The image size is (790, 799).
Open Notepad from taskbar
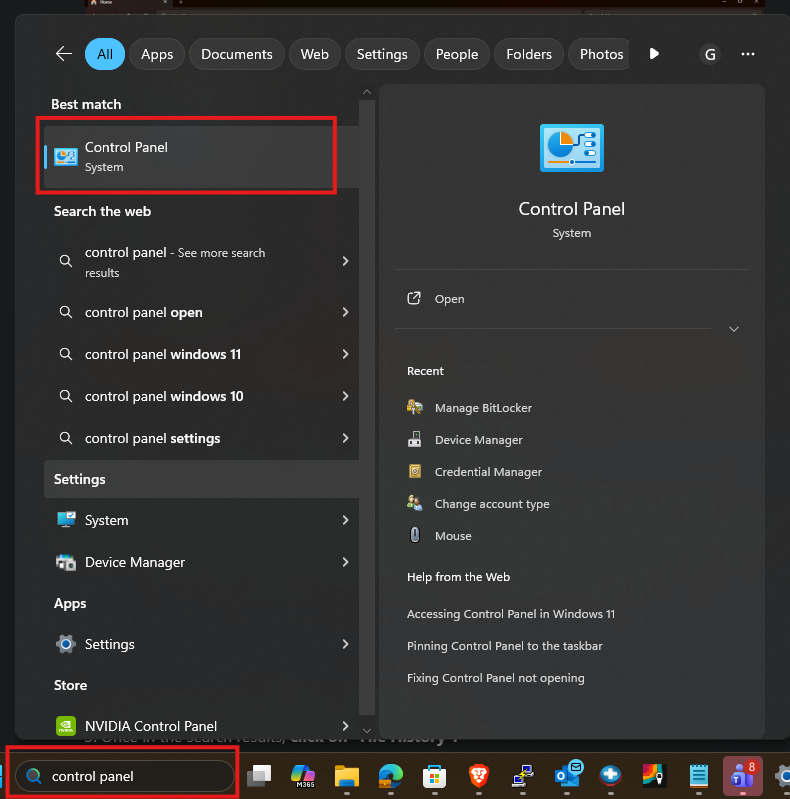tap(699, 776)
